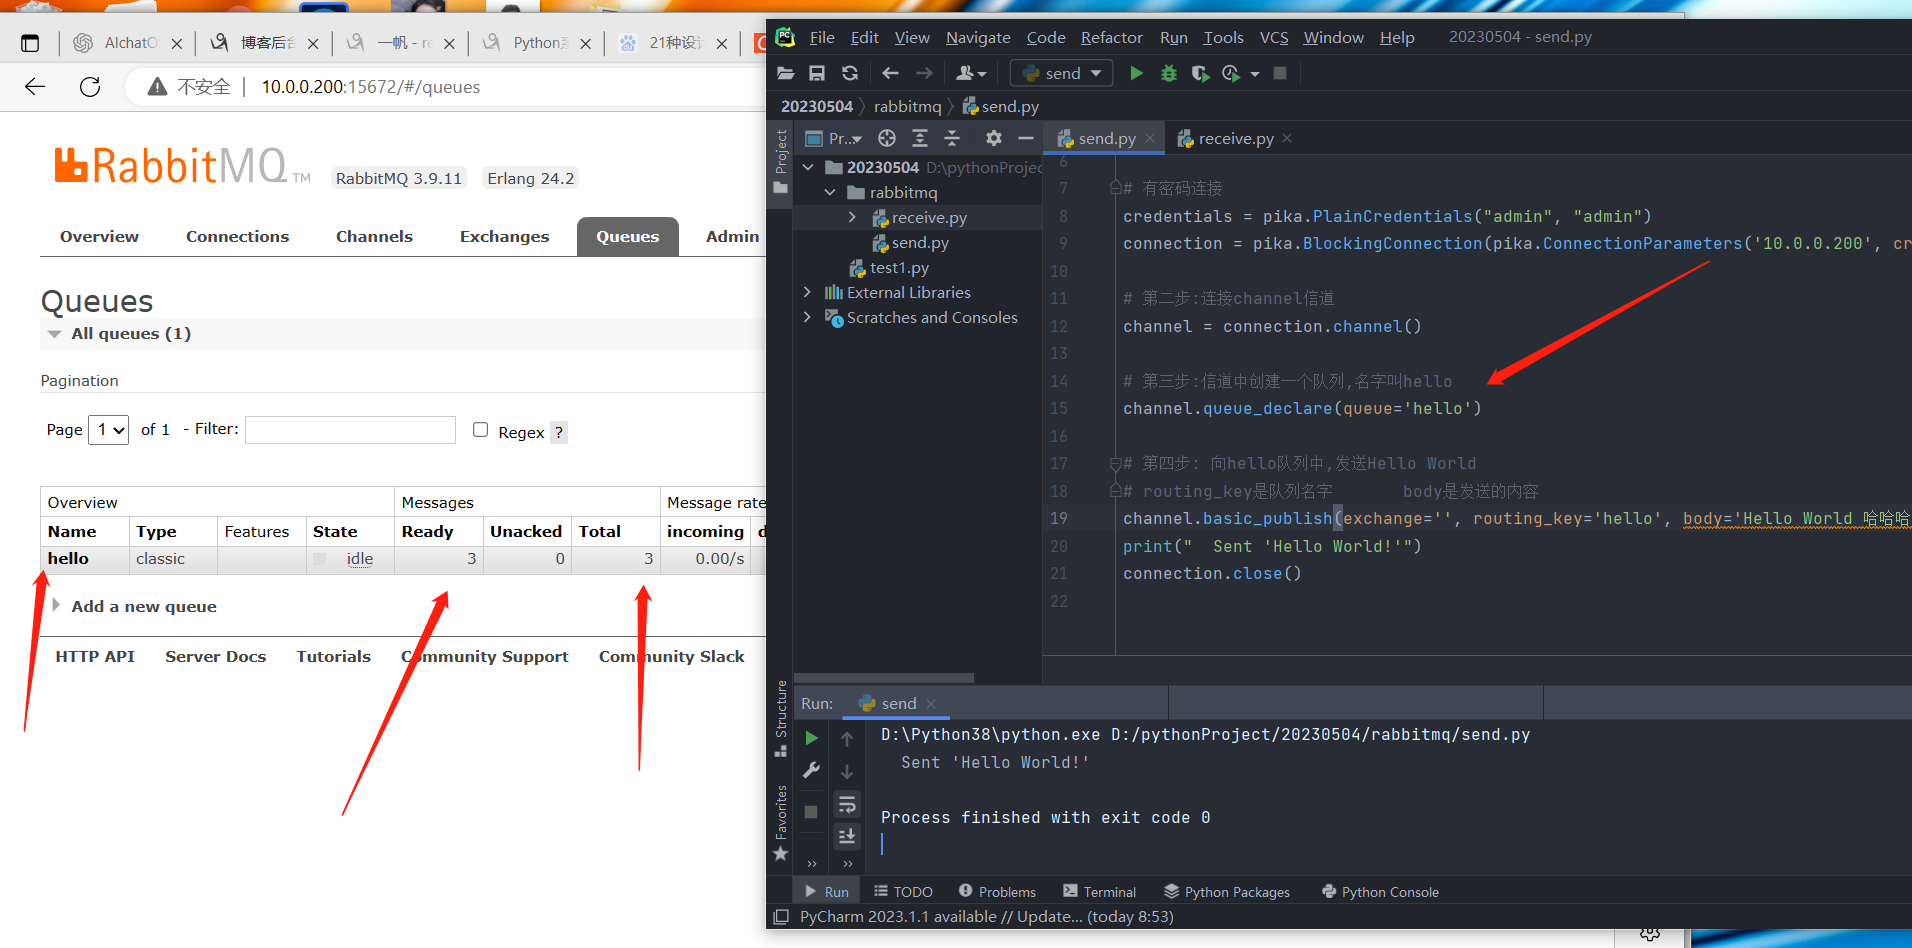This screenshot has width=1912, height=948.
Task: Run 'send' with green play button
Action: (1136, 73)
